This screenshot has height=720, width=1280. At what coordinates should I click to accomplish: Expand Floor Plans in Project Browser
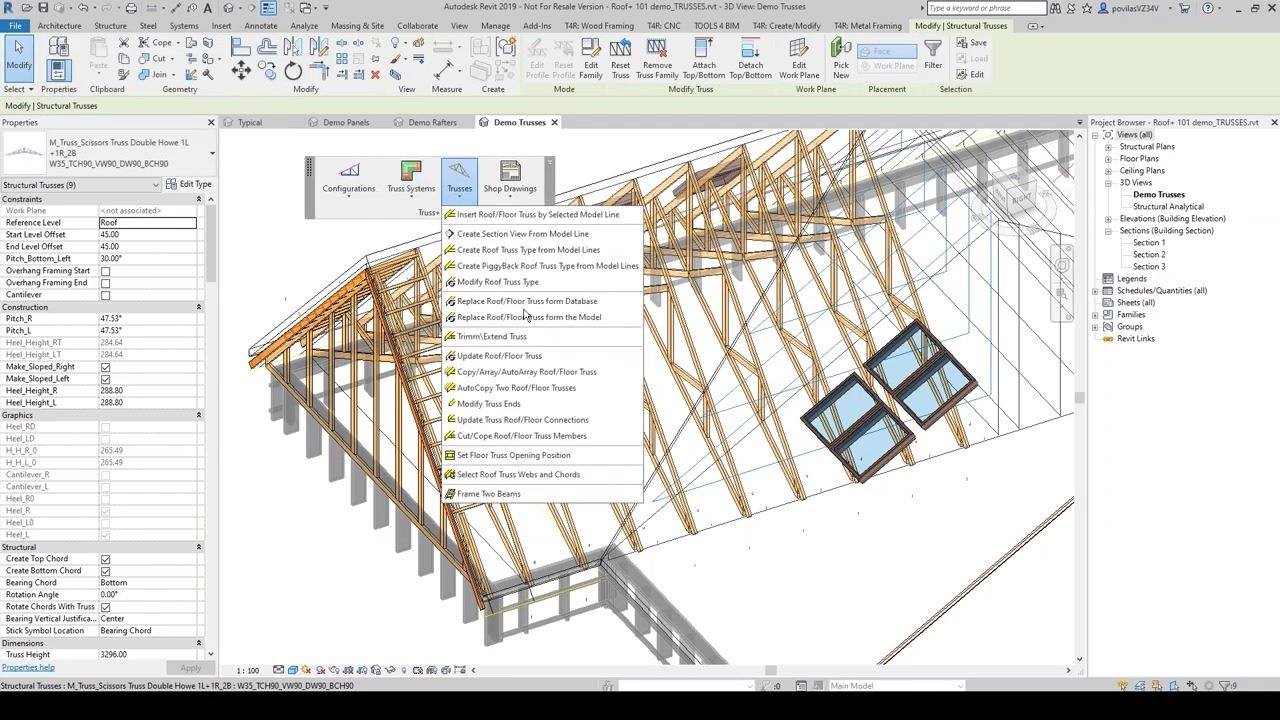[1108, 159]
